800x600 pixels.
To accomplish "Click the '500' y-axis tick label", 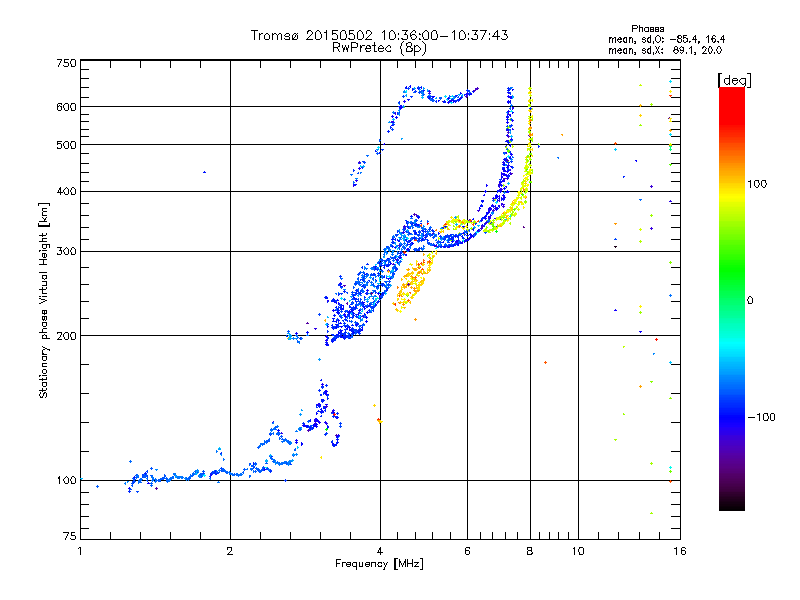I will tap(67, 145).
